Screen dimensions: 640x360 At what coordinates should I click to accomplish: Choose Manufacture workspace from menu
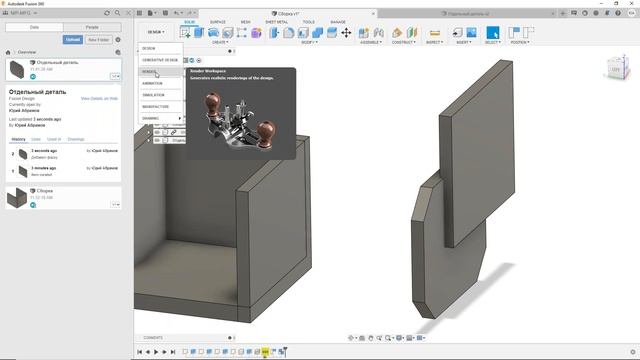coord(161,107)
